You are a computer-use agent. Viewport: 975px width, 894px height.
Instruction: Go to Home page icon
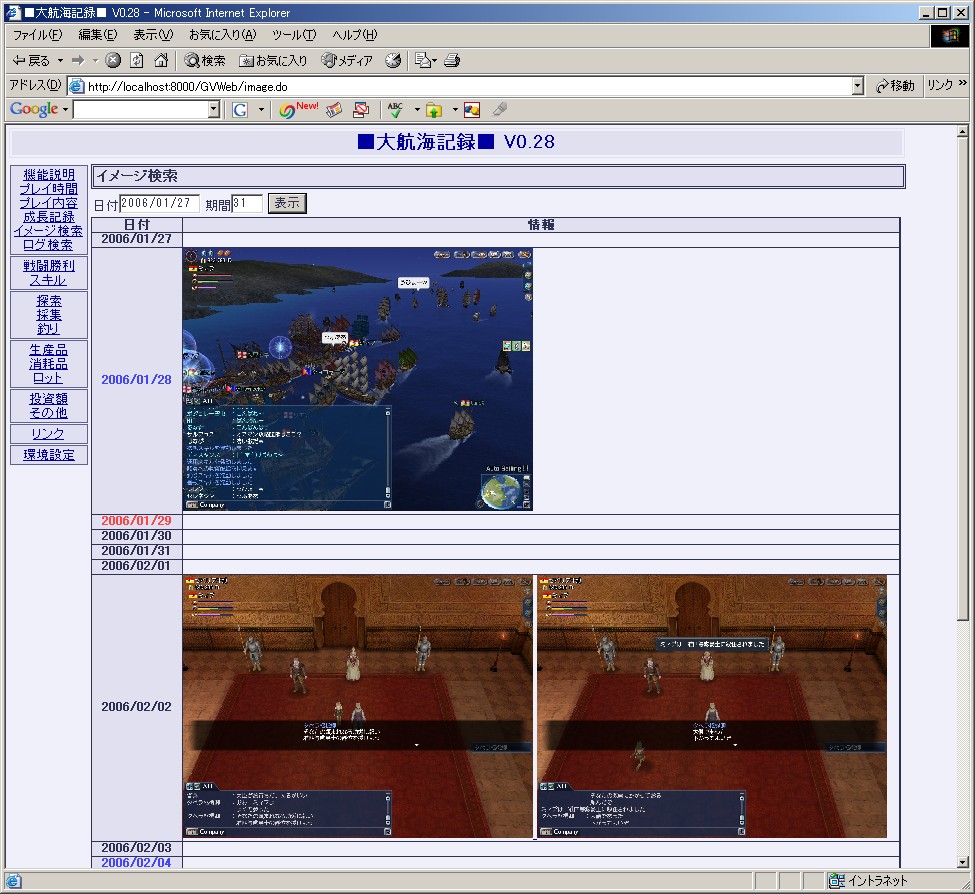point(161,60)
